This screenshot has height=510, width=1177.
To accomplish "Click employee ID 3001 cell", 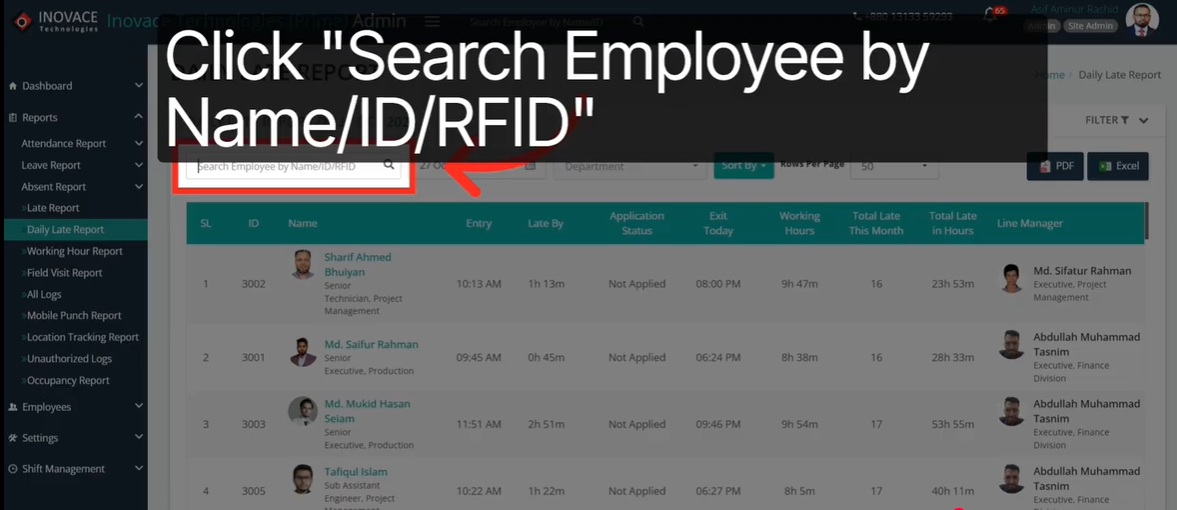I will coord(254,358).
